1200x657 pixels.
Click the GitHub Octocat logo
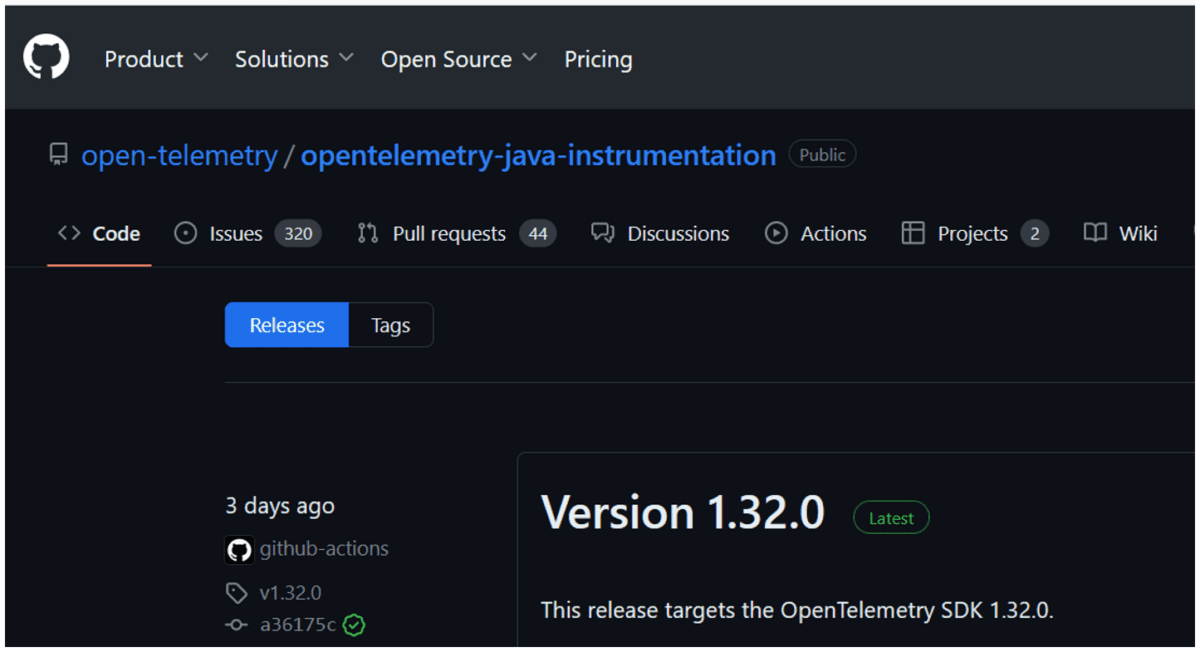pyautogui.click(x=46, y=58)
